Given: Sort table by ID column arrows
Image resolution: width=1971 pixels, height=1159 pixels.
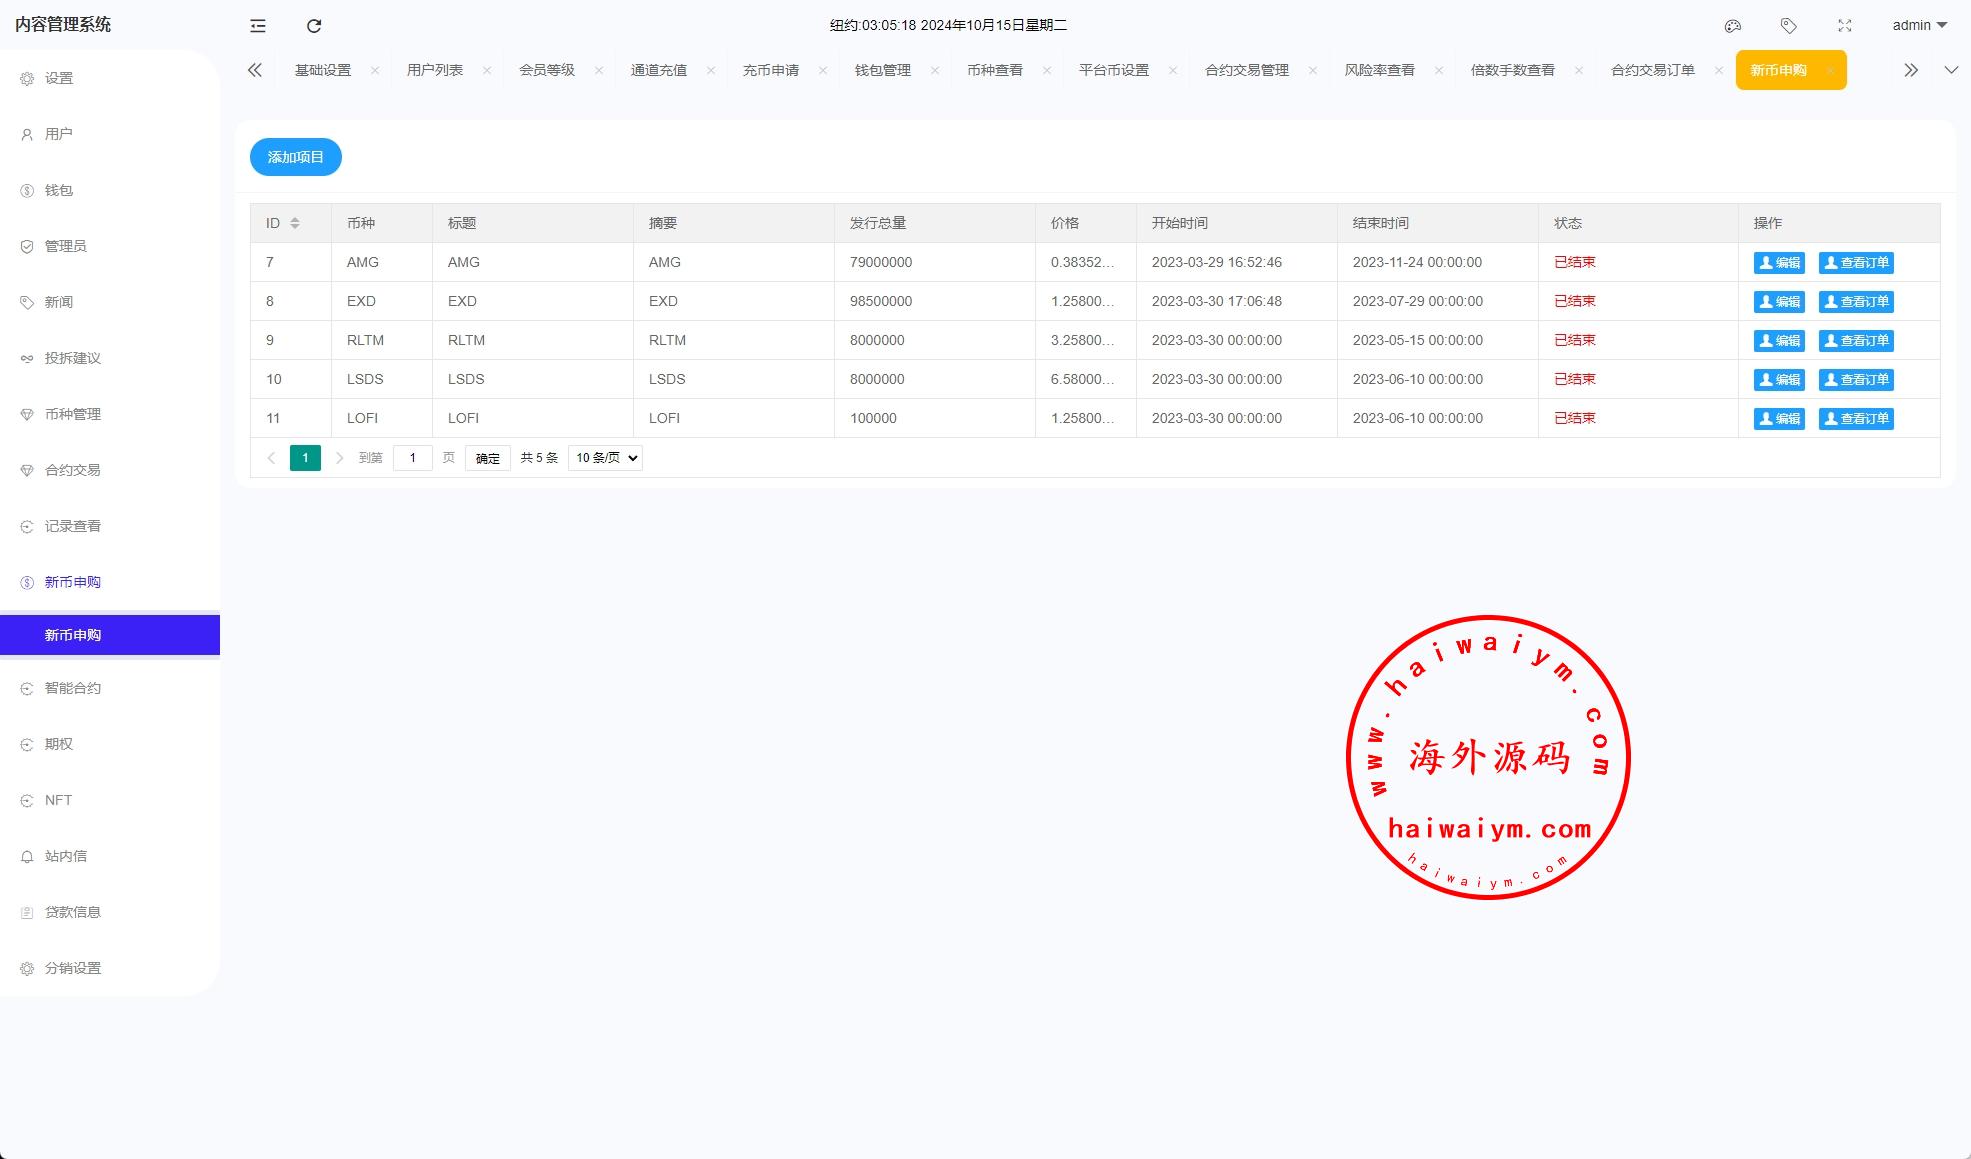Looking at the screenshot, I should [295, 223].
